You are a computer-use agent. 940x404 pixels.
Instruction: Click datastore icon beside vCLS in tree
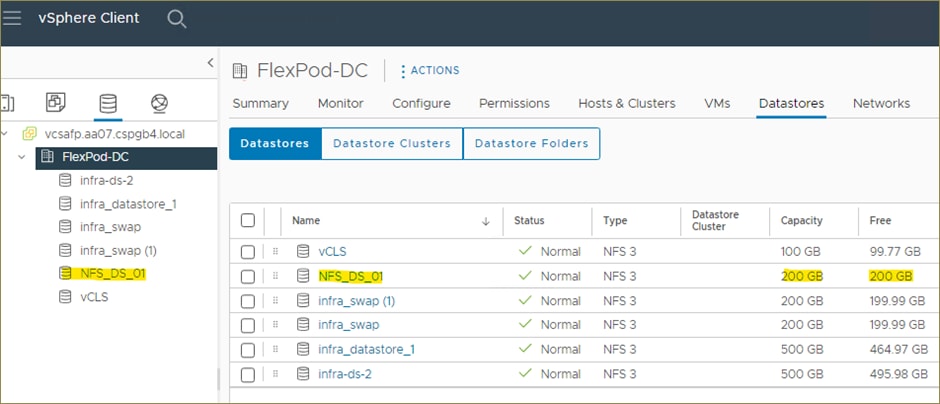65,297
